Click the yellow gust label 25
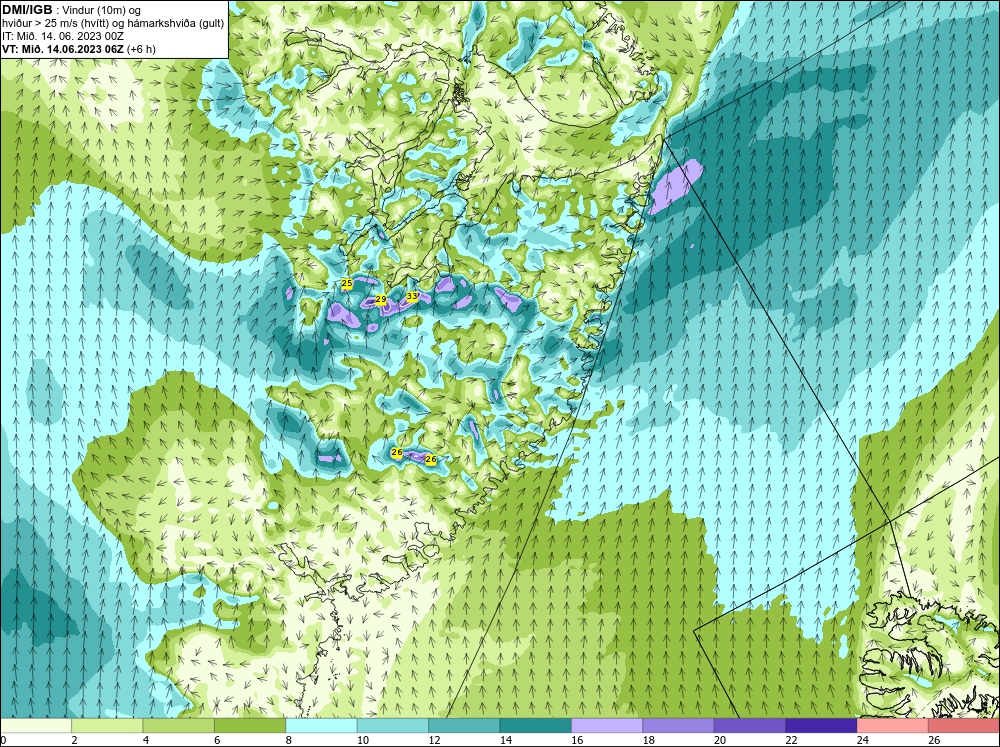This screenshot has width=1000, height=747. [x=347, y=283]
